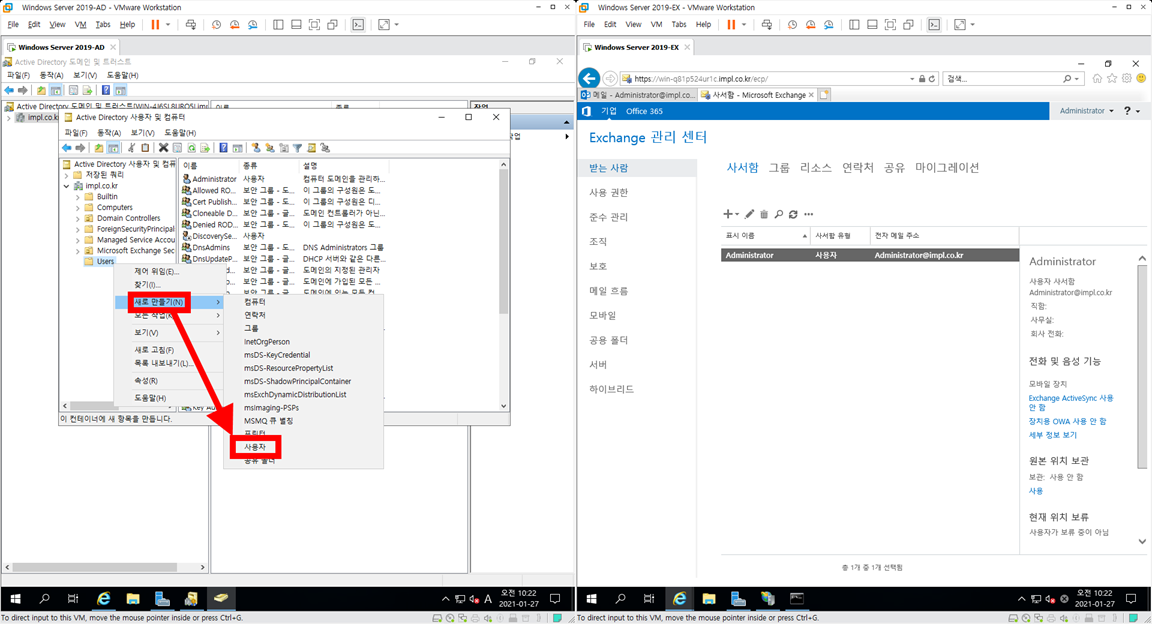
Task: Select 메일 흐름 in Exchange left navigation
Action: tap(608, 290)
